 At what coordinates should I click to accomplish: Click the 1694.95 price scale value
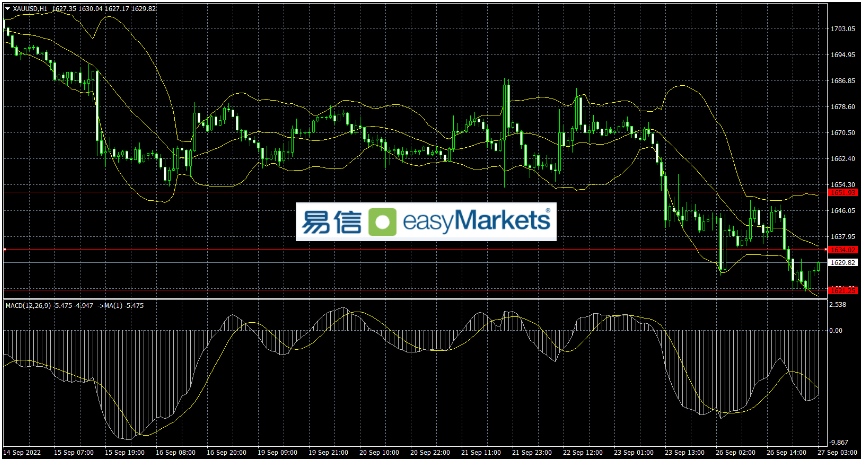point(843,54)
